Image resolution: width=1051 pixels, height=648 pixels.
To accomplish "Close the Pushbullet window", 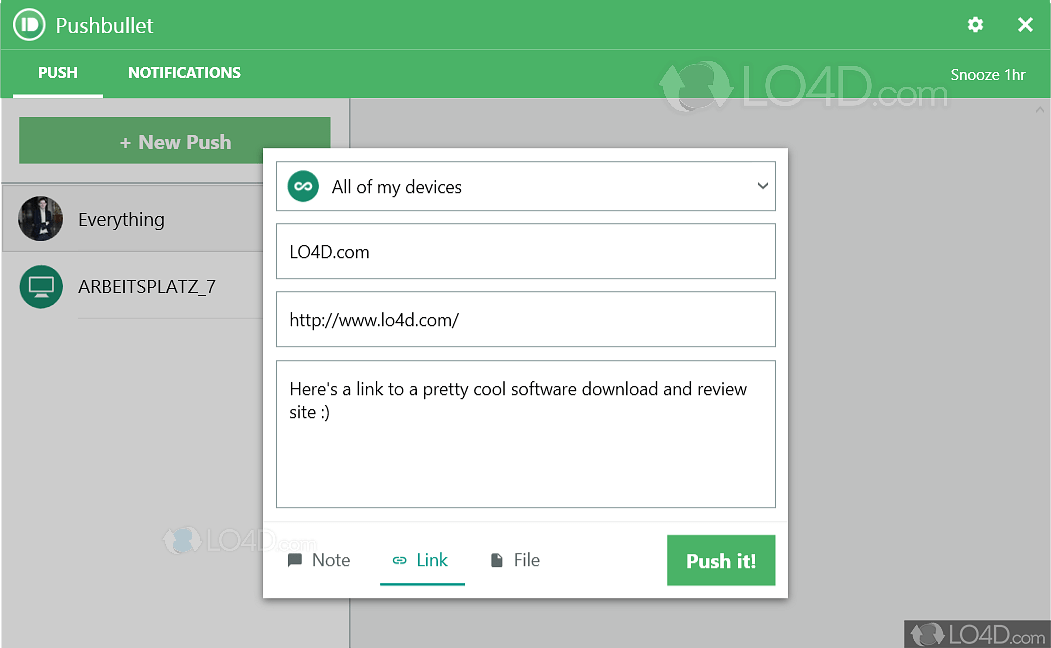I will pos(1025,25).
